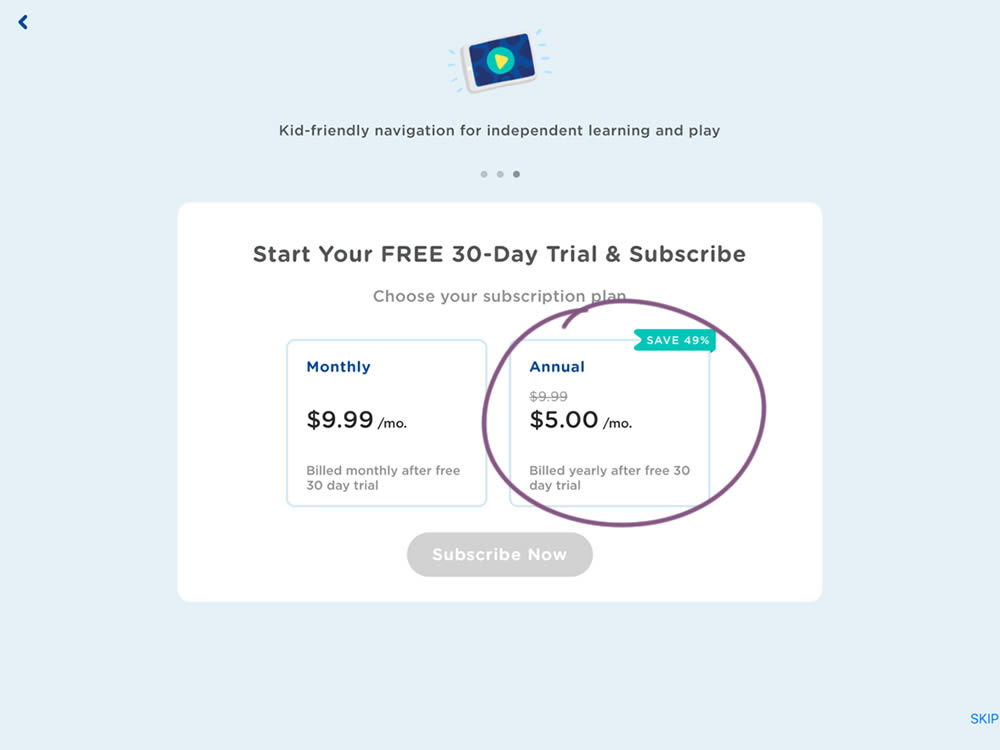This screenshot has height=750, width=1000.
Task: Go to the second carousel page dot
Action: click(500, 174)
